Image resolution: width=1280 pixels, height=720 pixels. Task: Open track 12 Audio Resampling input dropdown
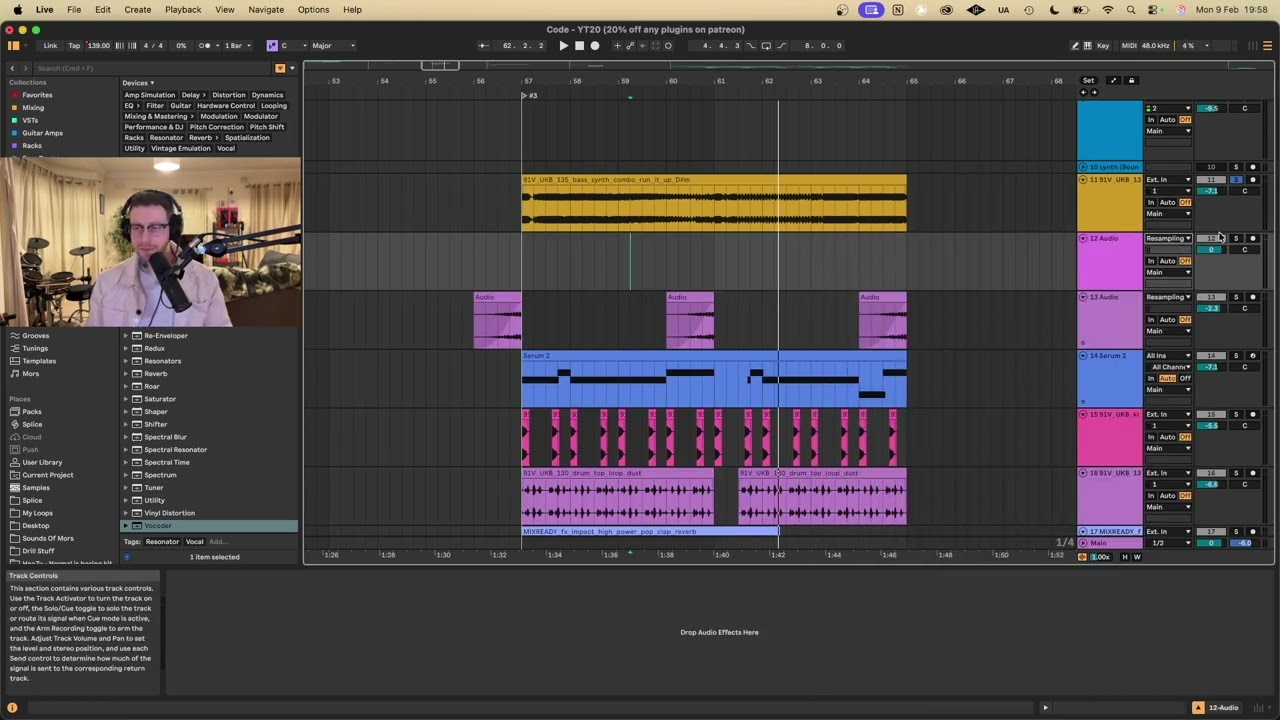pos(1168,238)
